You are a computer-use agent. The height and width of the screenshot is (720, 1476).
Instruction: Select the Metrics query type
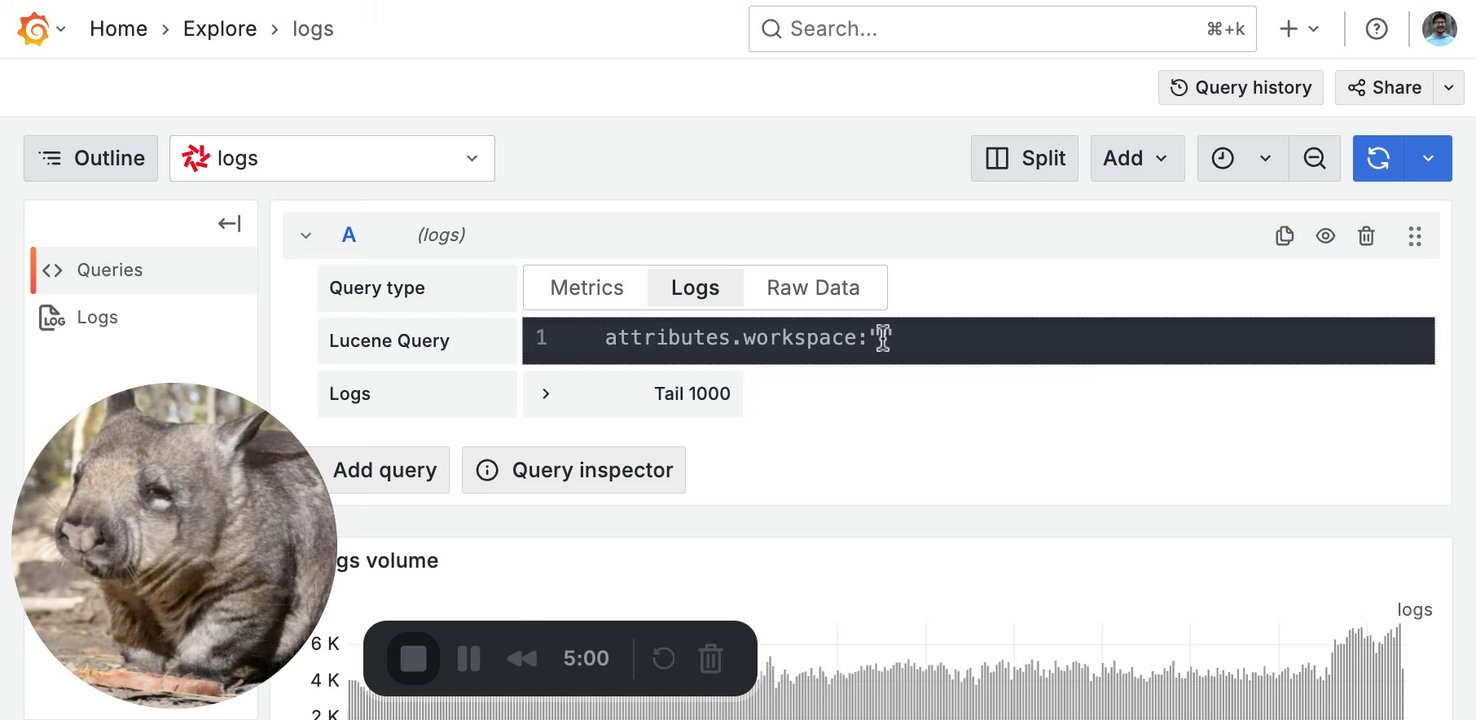click(586, 287)
